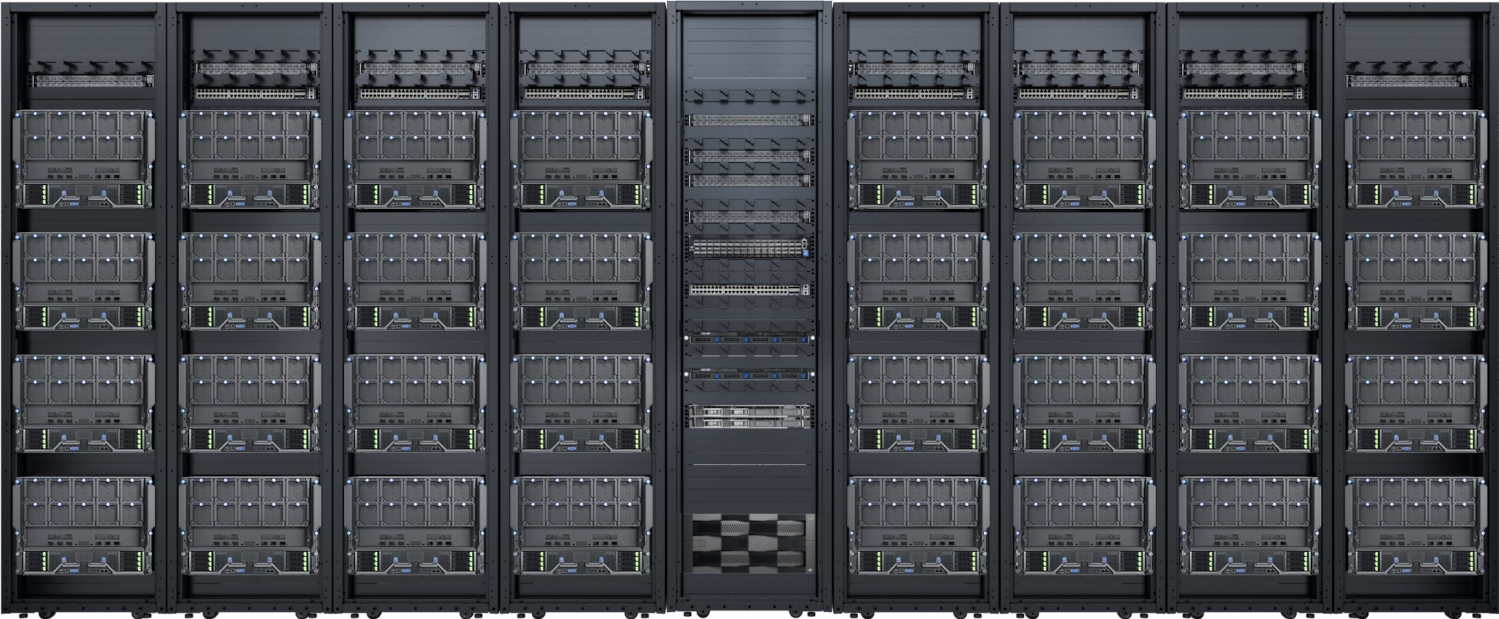1499x619 pixels.
Task: Select the second server in the second rack
Action: [x=250, y=281]
